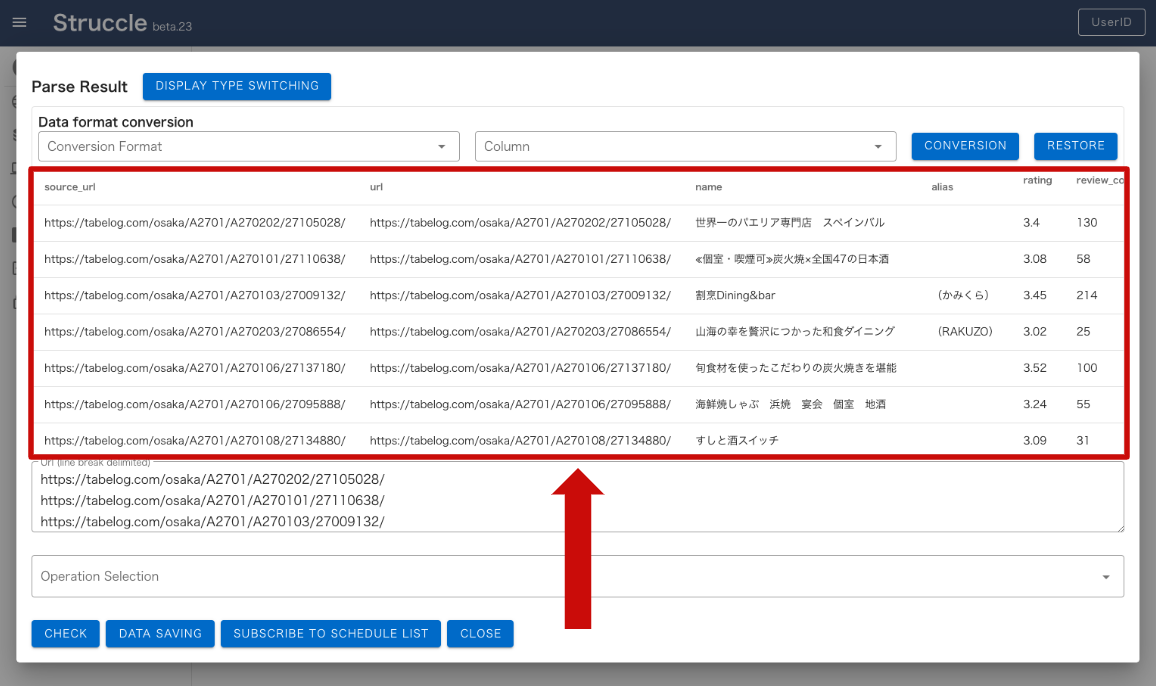This screenshot has width=1156, height=686.
Task: Click the rating column header
Action: [1037, 180]
